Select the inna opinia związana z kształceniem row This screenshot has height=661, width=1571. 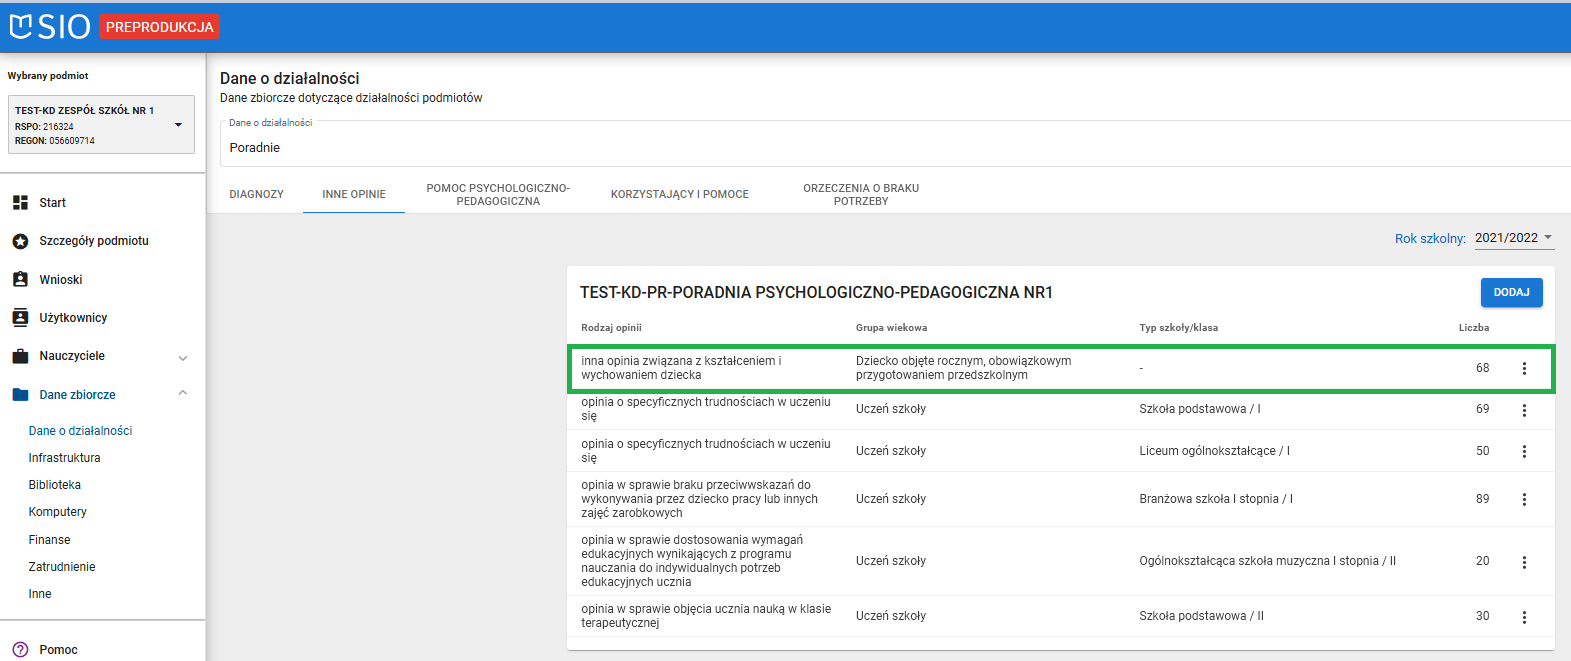click(x=1061, y=368)
